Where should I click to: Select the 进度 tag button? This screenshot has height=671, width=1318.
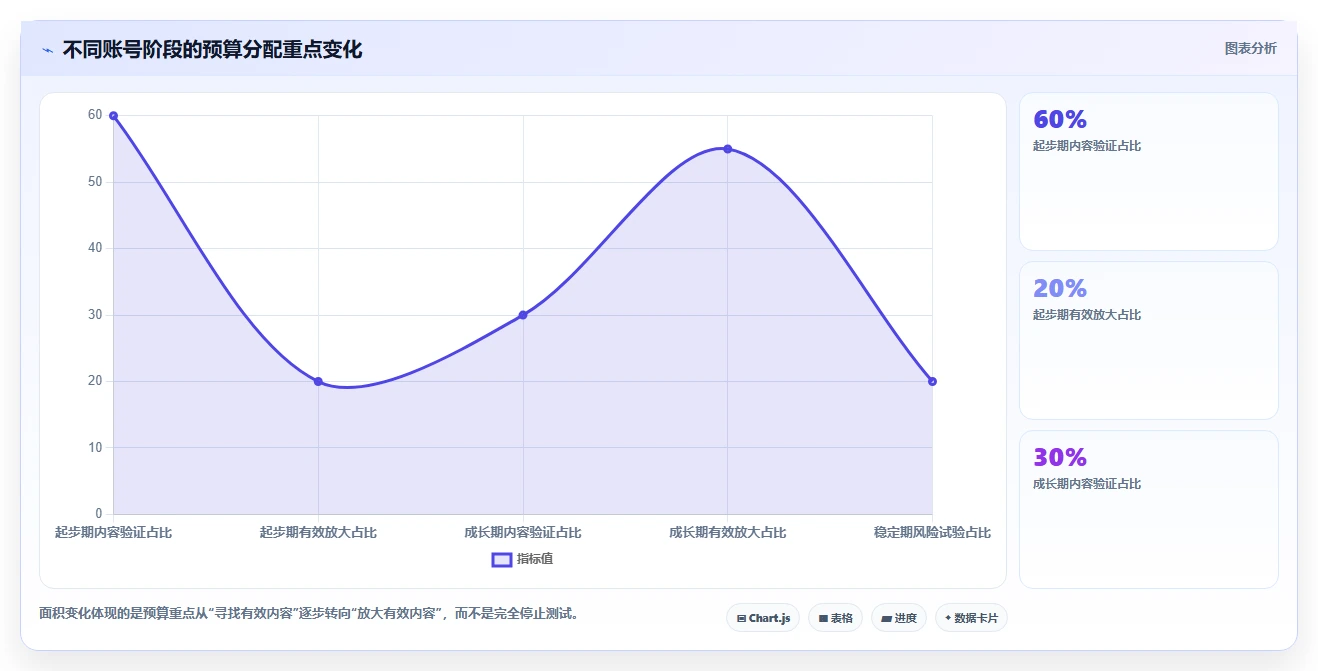[x=899, y=618]
